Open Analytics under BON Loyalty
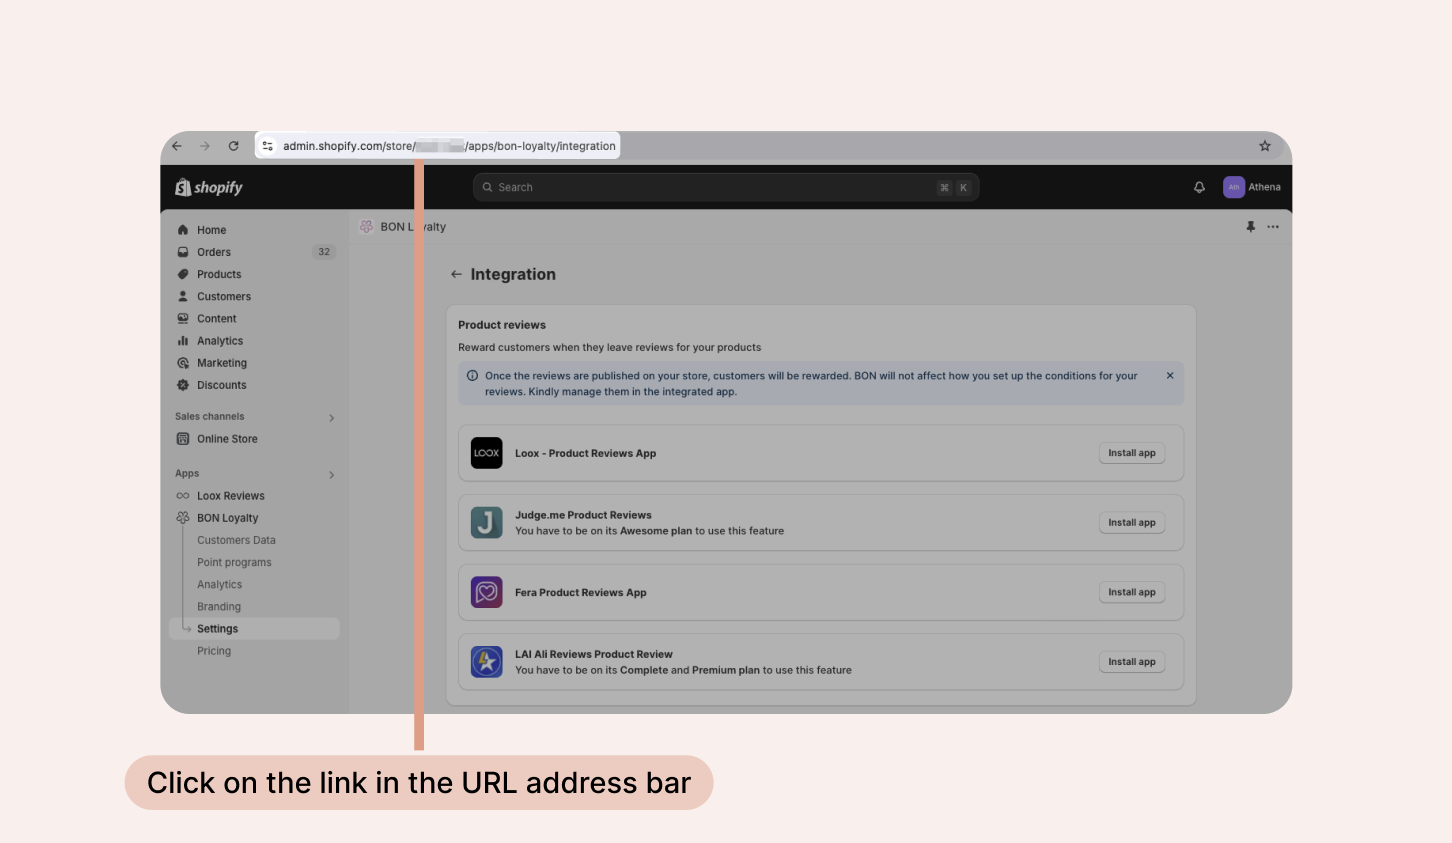 coord(219,585)
